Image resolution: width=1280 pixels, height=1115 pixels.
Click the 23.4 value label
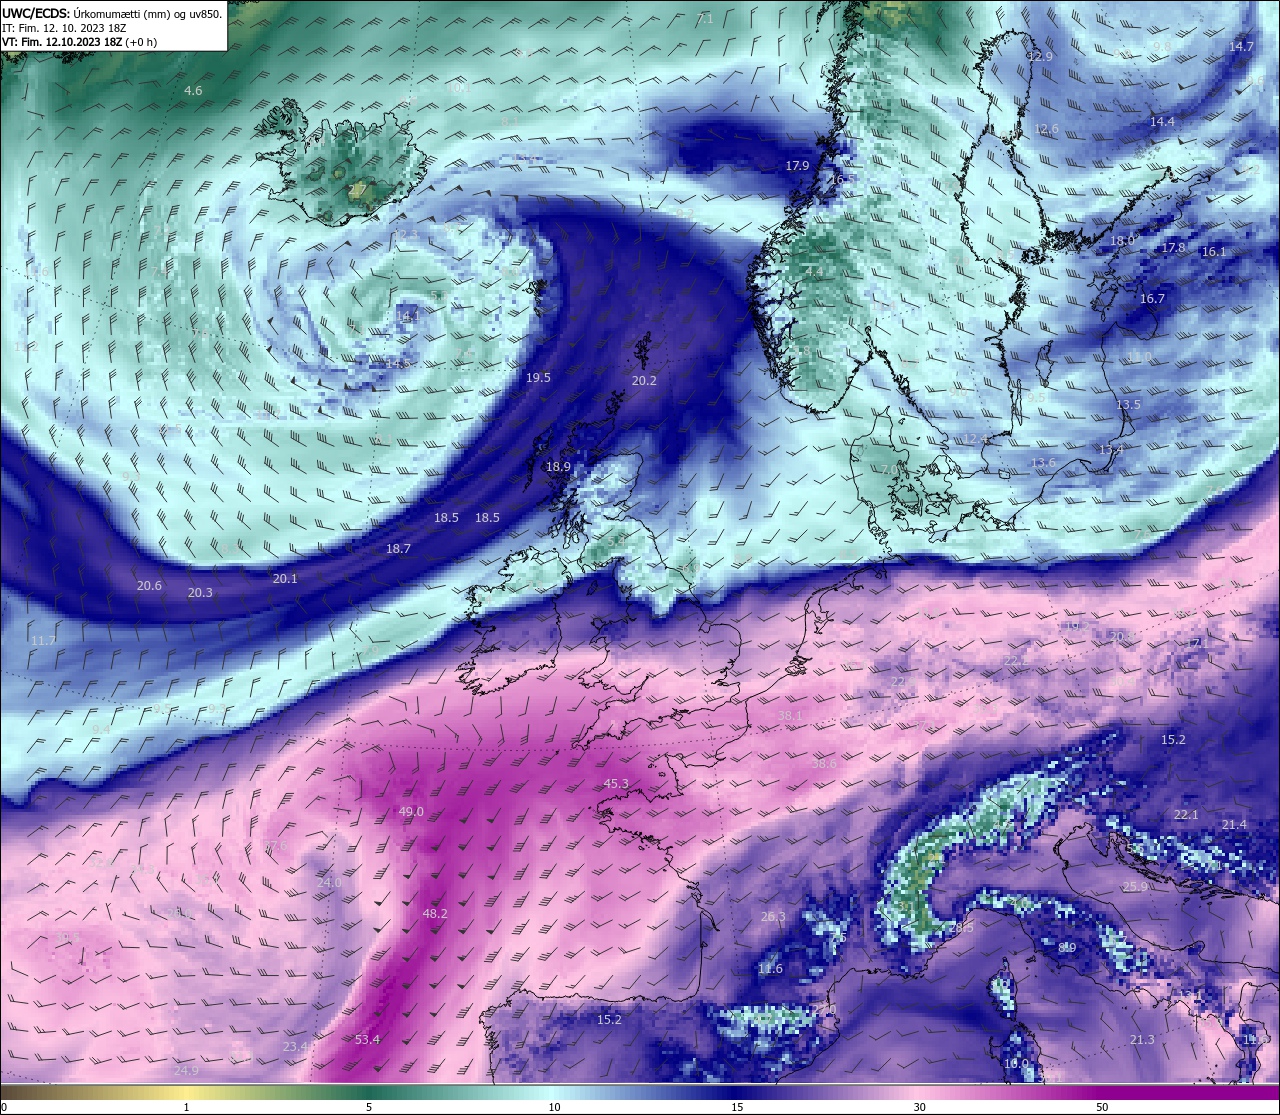(x=296, y=1046)
